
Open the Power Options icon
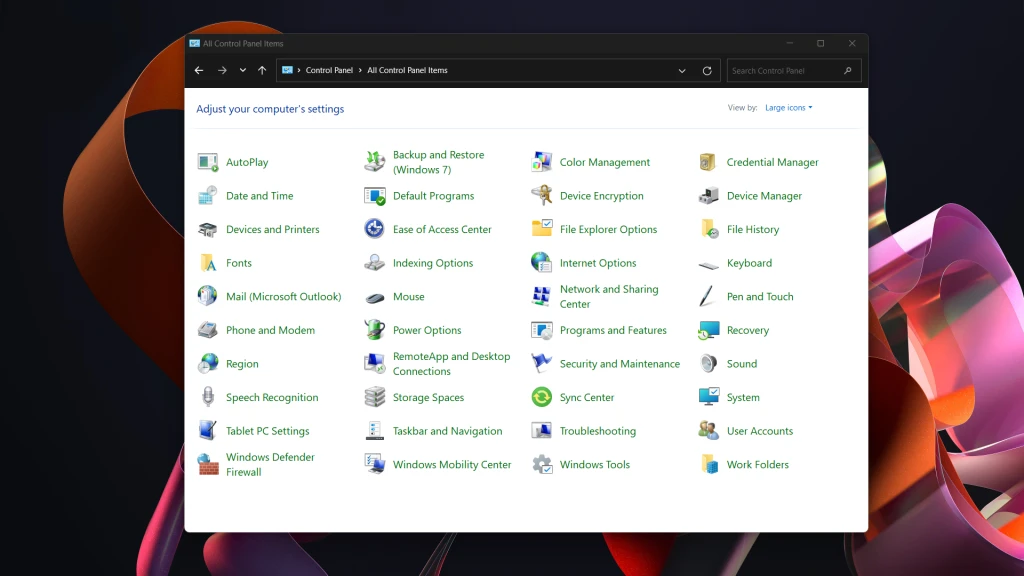375,330
